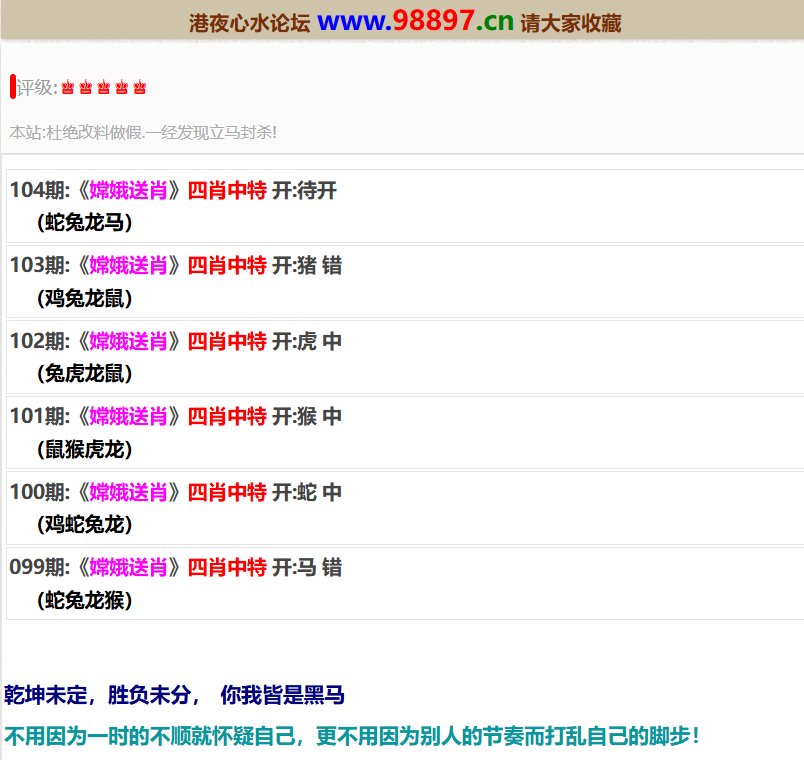Click the teal 不用因为一时的不顺 motto text
Screen dimensions: 804x760
pyautogui.click(x=352, y=737)
